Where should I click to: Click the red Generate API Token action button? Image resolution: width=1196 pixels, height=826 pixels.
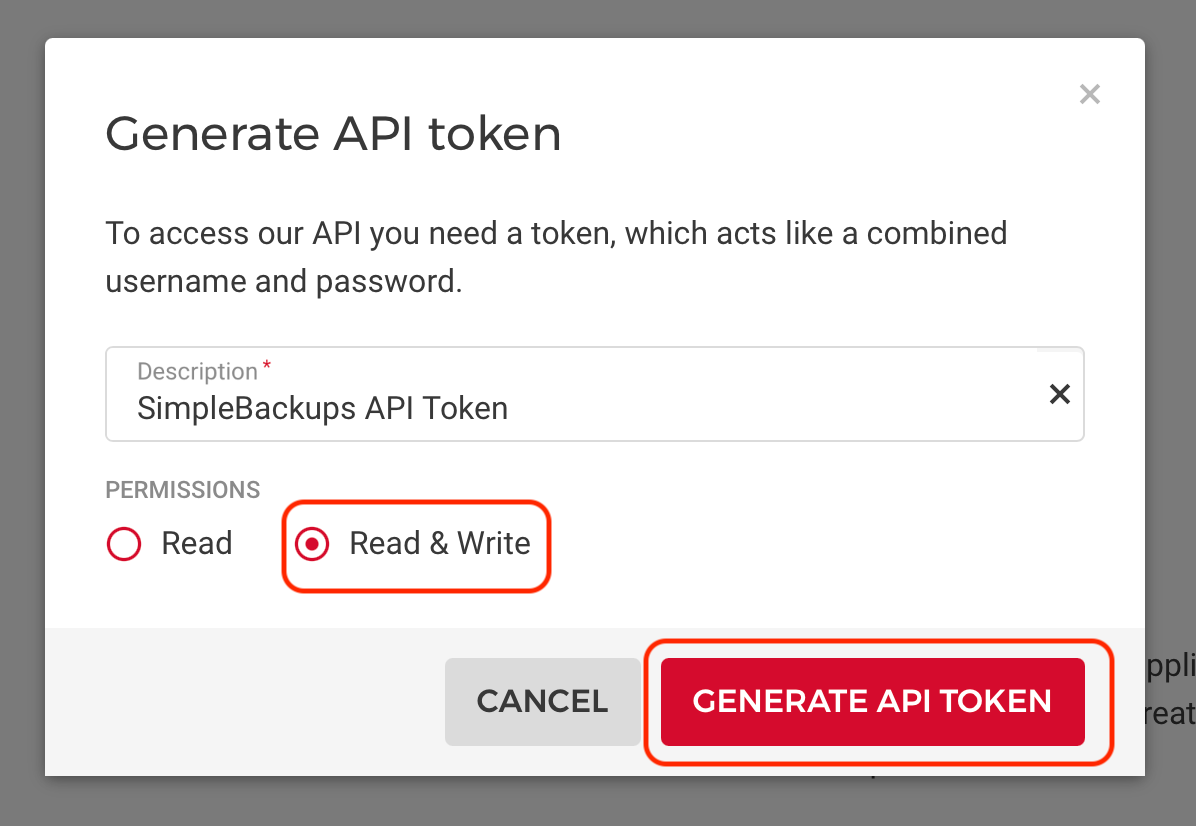(x=873, y=701)
